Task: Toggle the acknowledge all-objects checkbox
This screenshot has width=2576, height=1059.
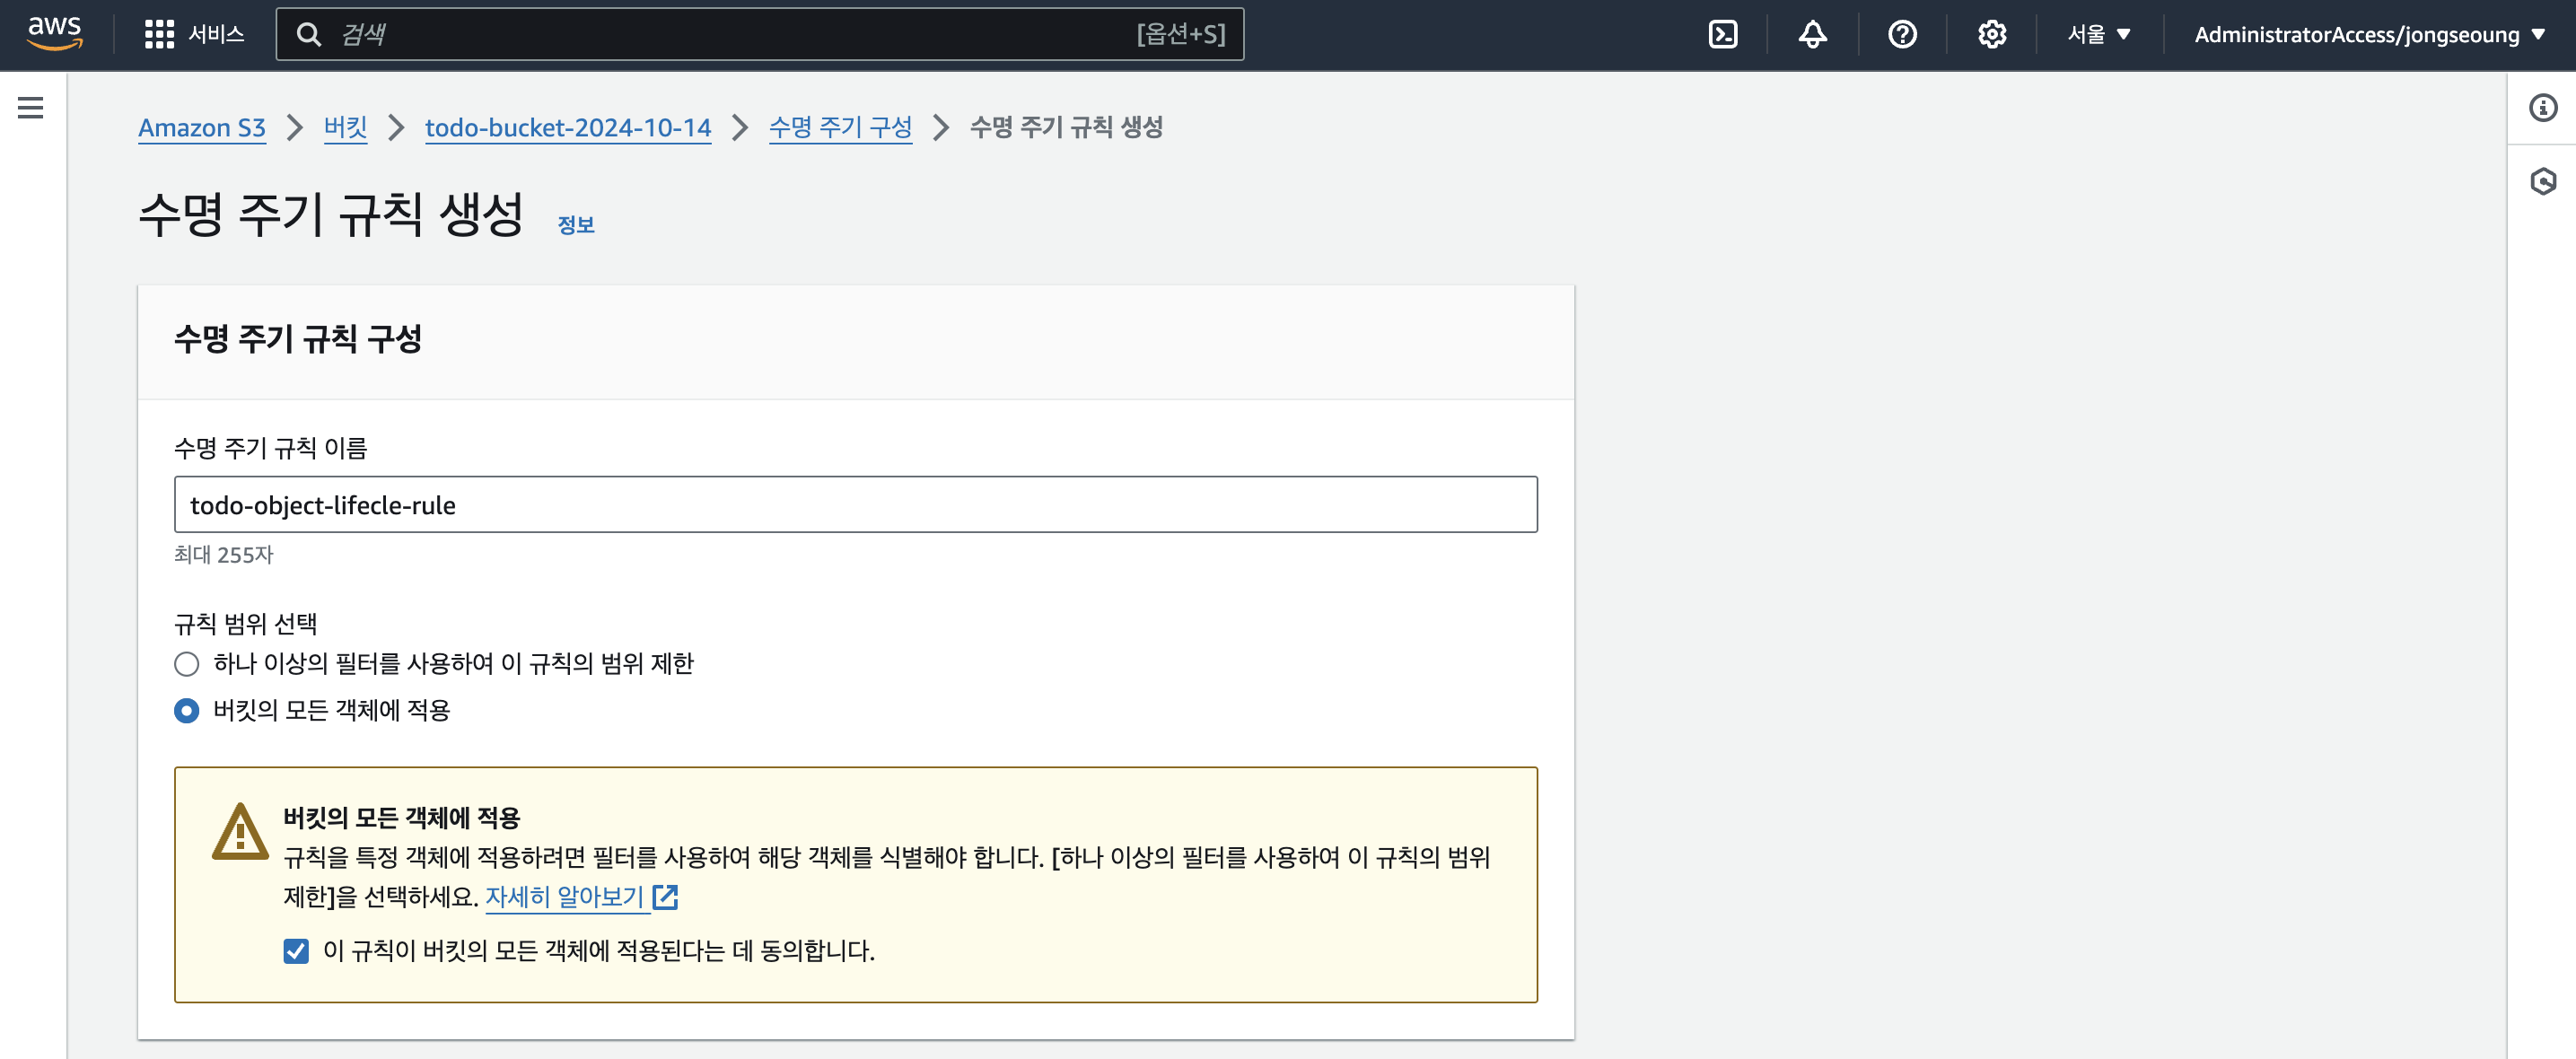Action: 296,950
